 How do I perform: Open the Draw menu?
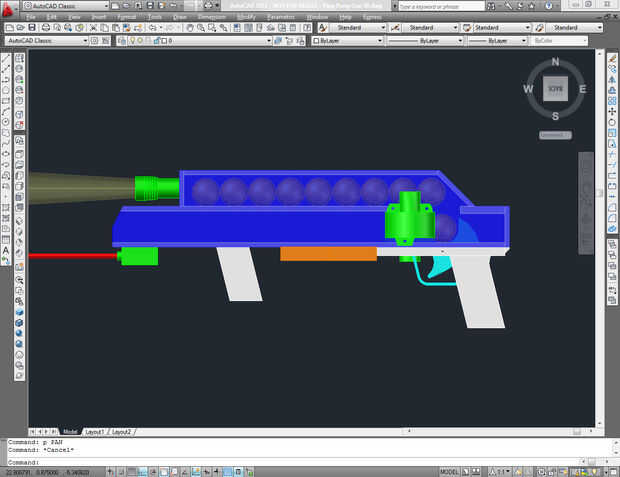tap(180, 17)
